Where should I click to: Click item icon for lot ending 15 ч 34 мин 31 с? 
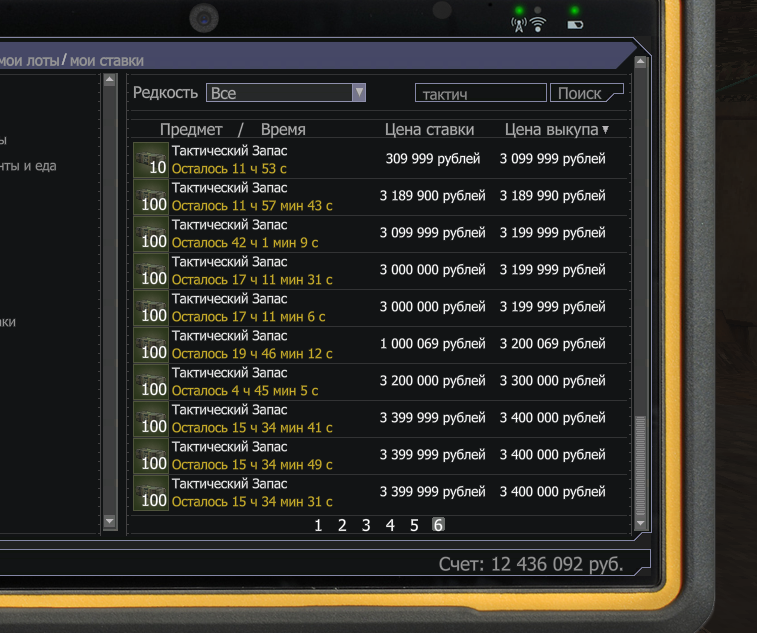click(x=151, y=492)
